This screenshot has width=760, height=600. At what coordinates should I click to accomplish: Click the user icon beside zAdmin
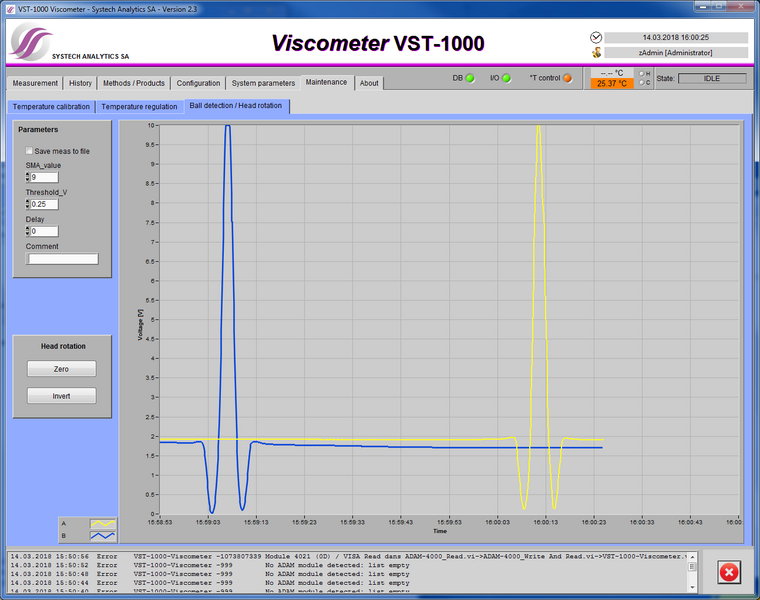point(596,52)
